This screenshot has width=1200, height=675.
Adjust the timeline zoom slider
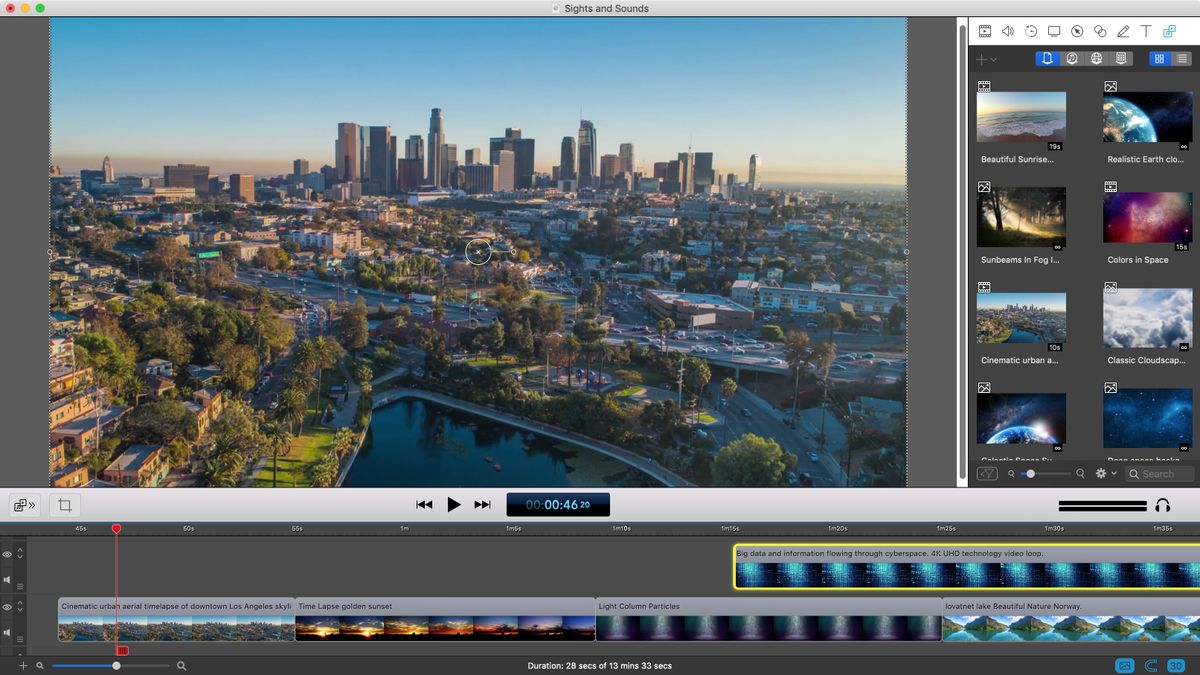[x=117, y=665]
